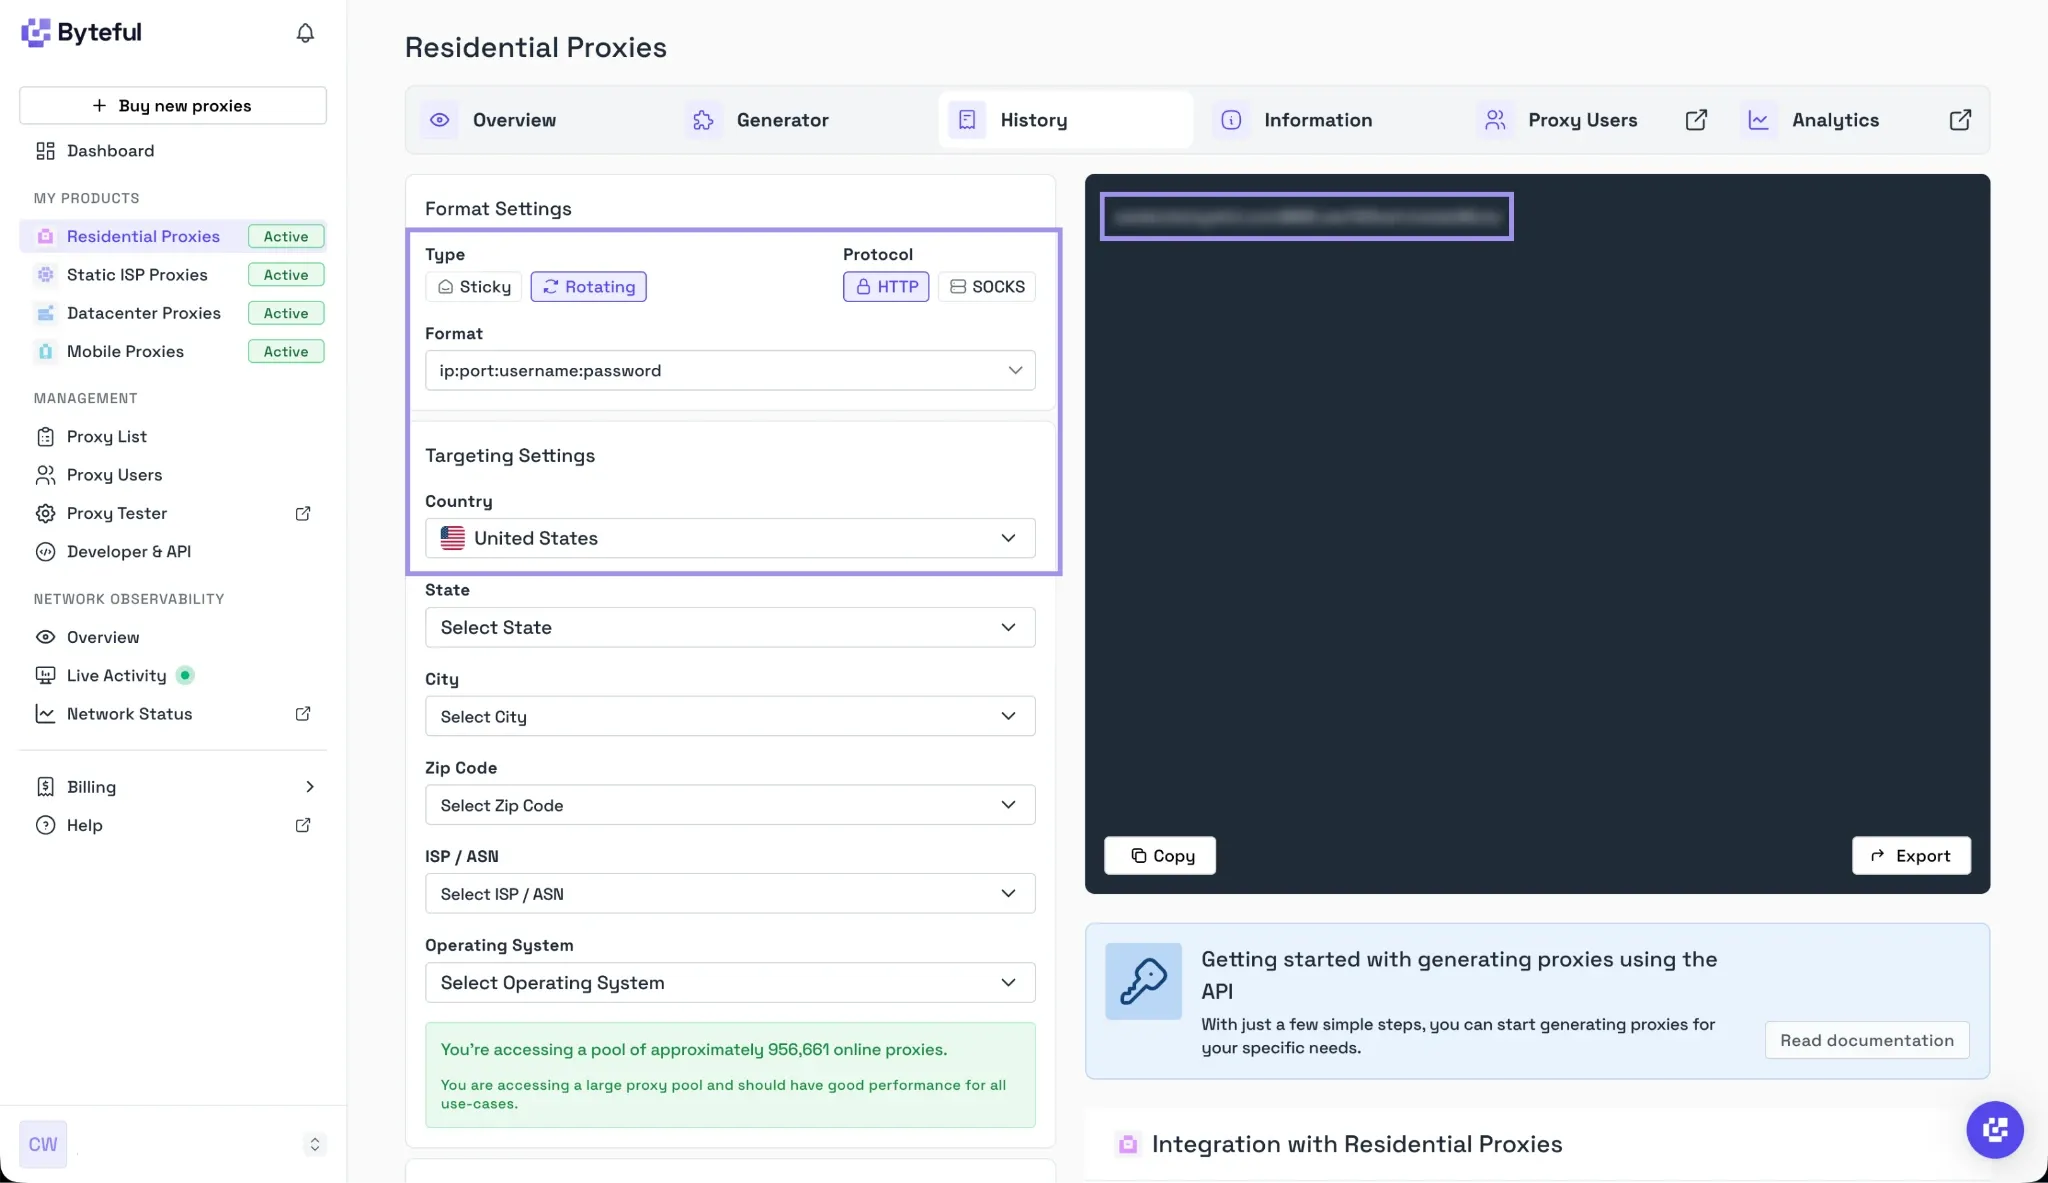Click the Billing receipt icon
Viewport: 2048px width, 1183px height.
(45, 787)
